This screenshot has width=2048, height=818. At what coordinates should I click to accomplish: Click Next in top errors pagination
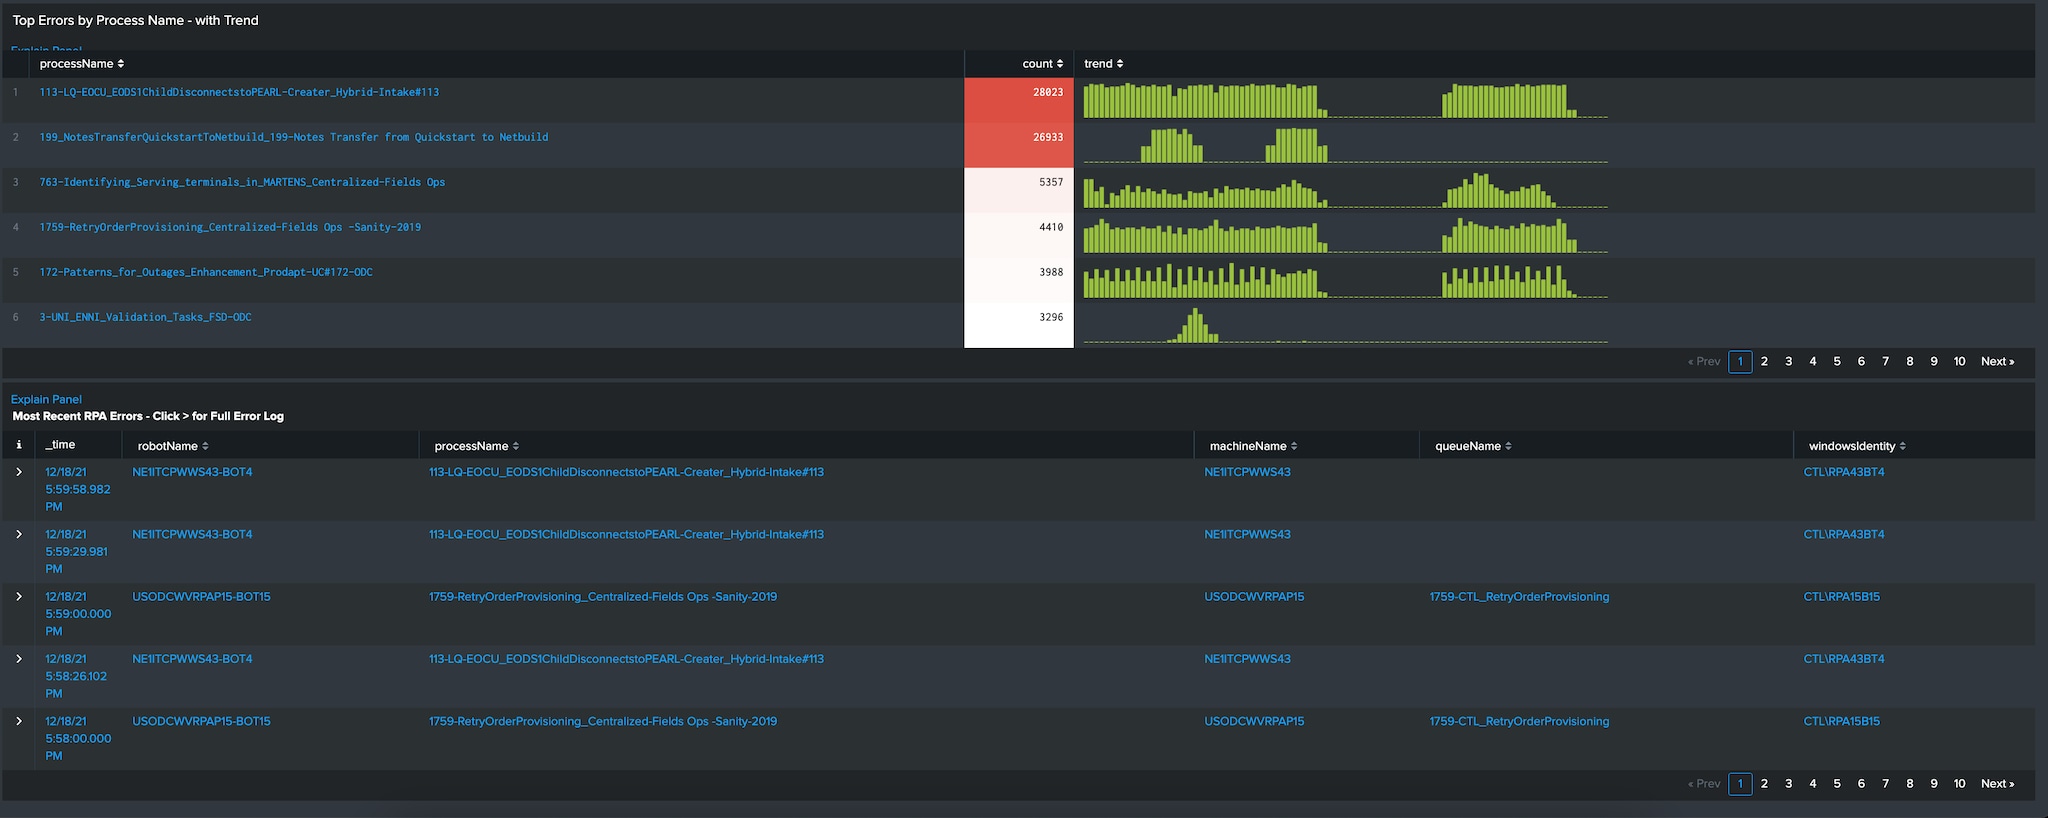pyautogui.click(x=1998, y=362)
